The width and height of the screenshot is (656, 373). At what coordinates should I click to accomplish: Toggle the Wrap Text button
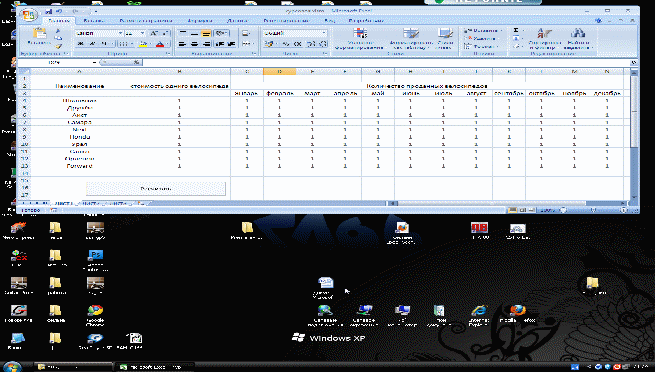coord(221,33)
